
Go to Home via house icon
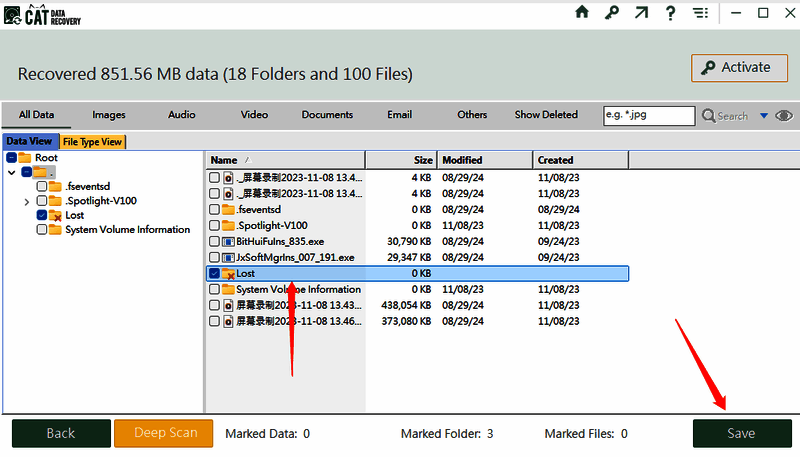click(582, 12)
